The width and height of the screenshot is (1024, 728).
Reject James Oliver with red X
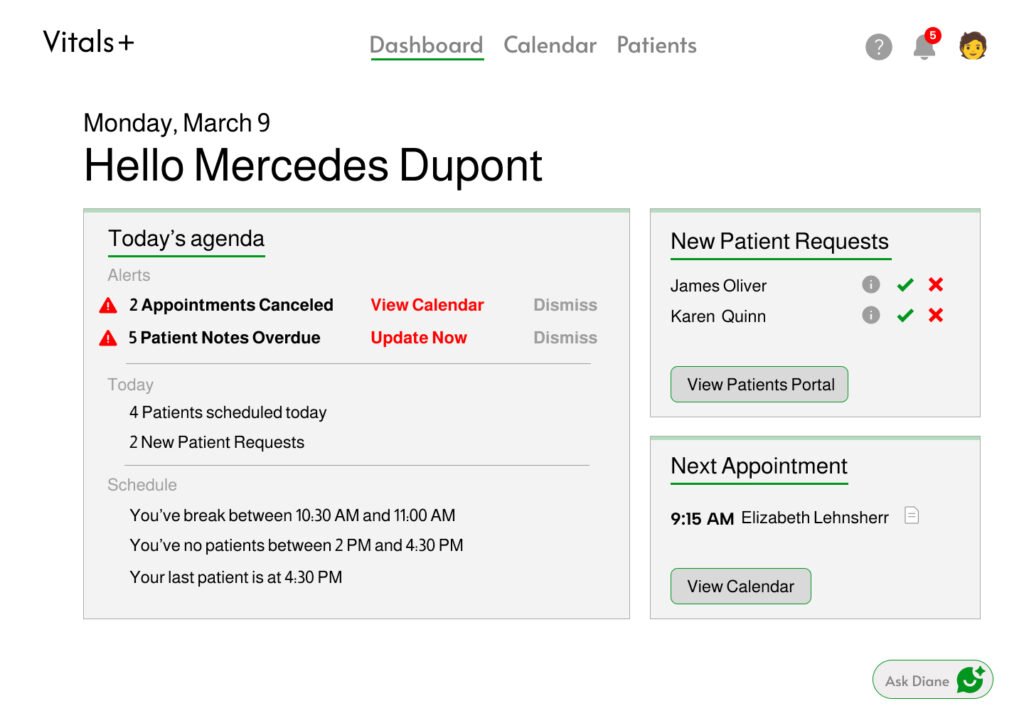coord(936,285)
